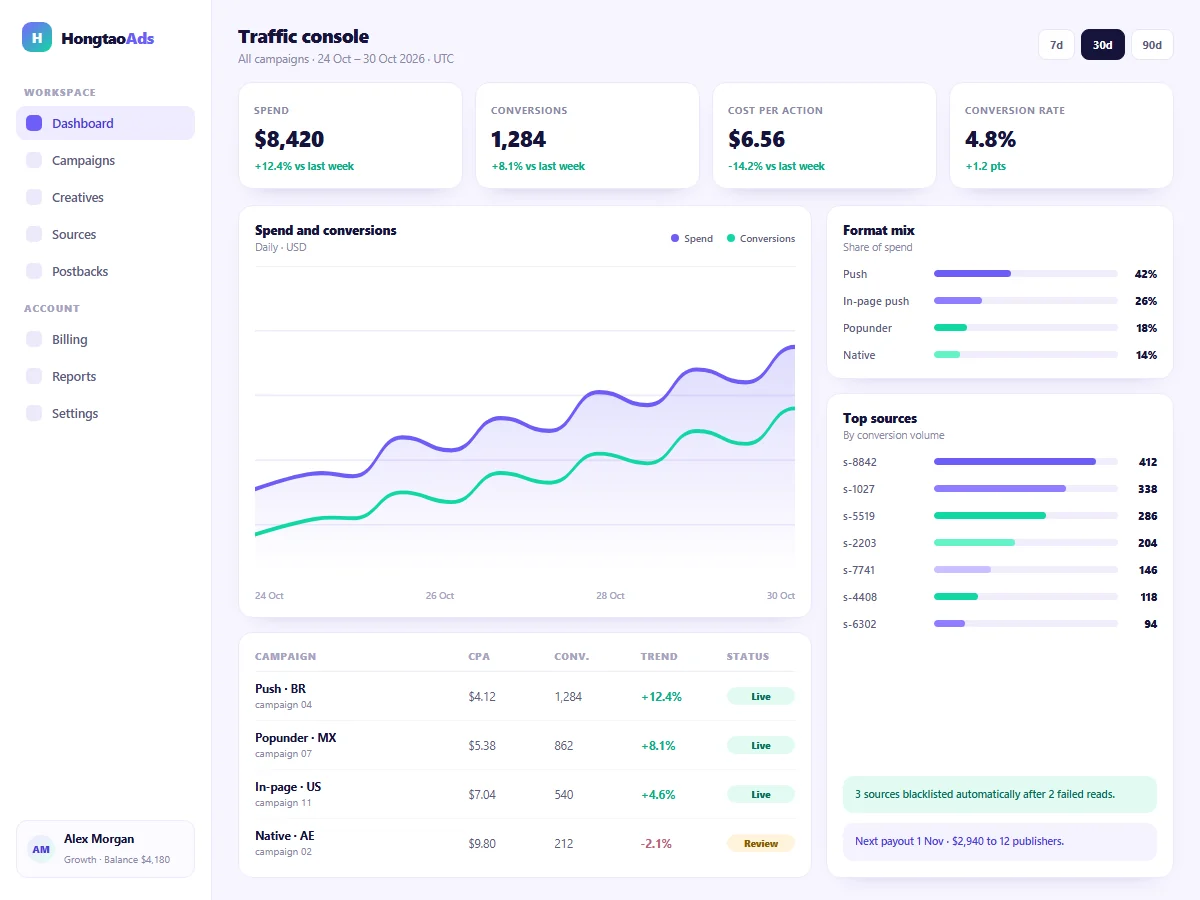Click the Spend legend dot
This screenshot has height=900, width=1200.
675,238
